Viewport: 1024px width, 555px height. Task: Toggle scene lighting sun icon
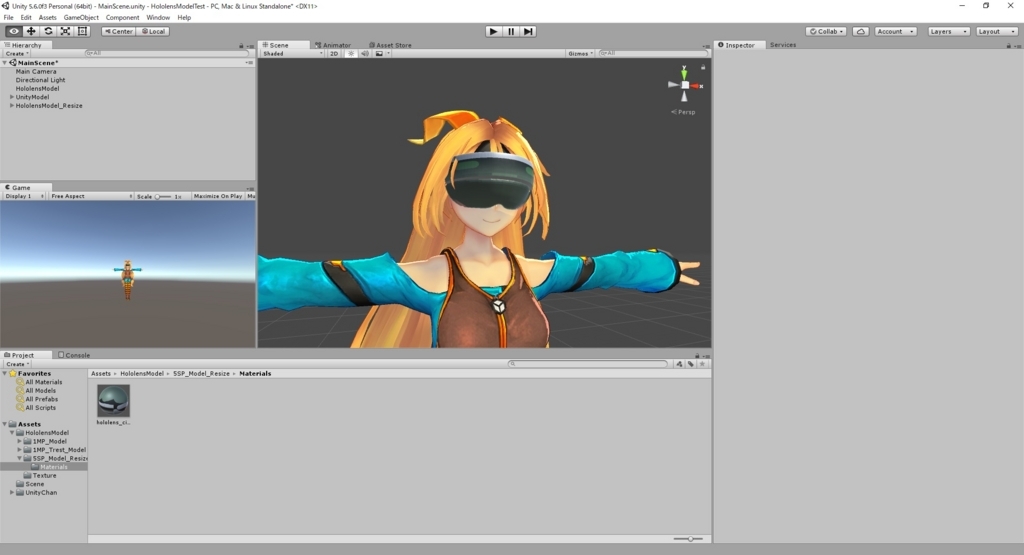351,54
